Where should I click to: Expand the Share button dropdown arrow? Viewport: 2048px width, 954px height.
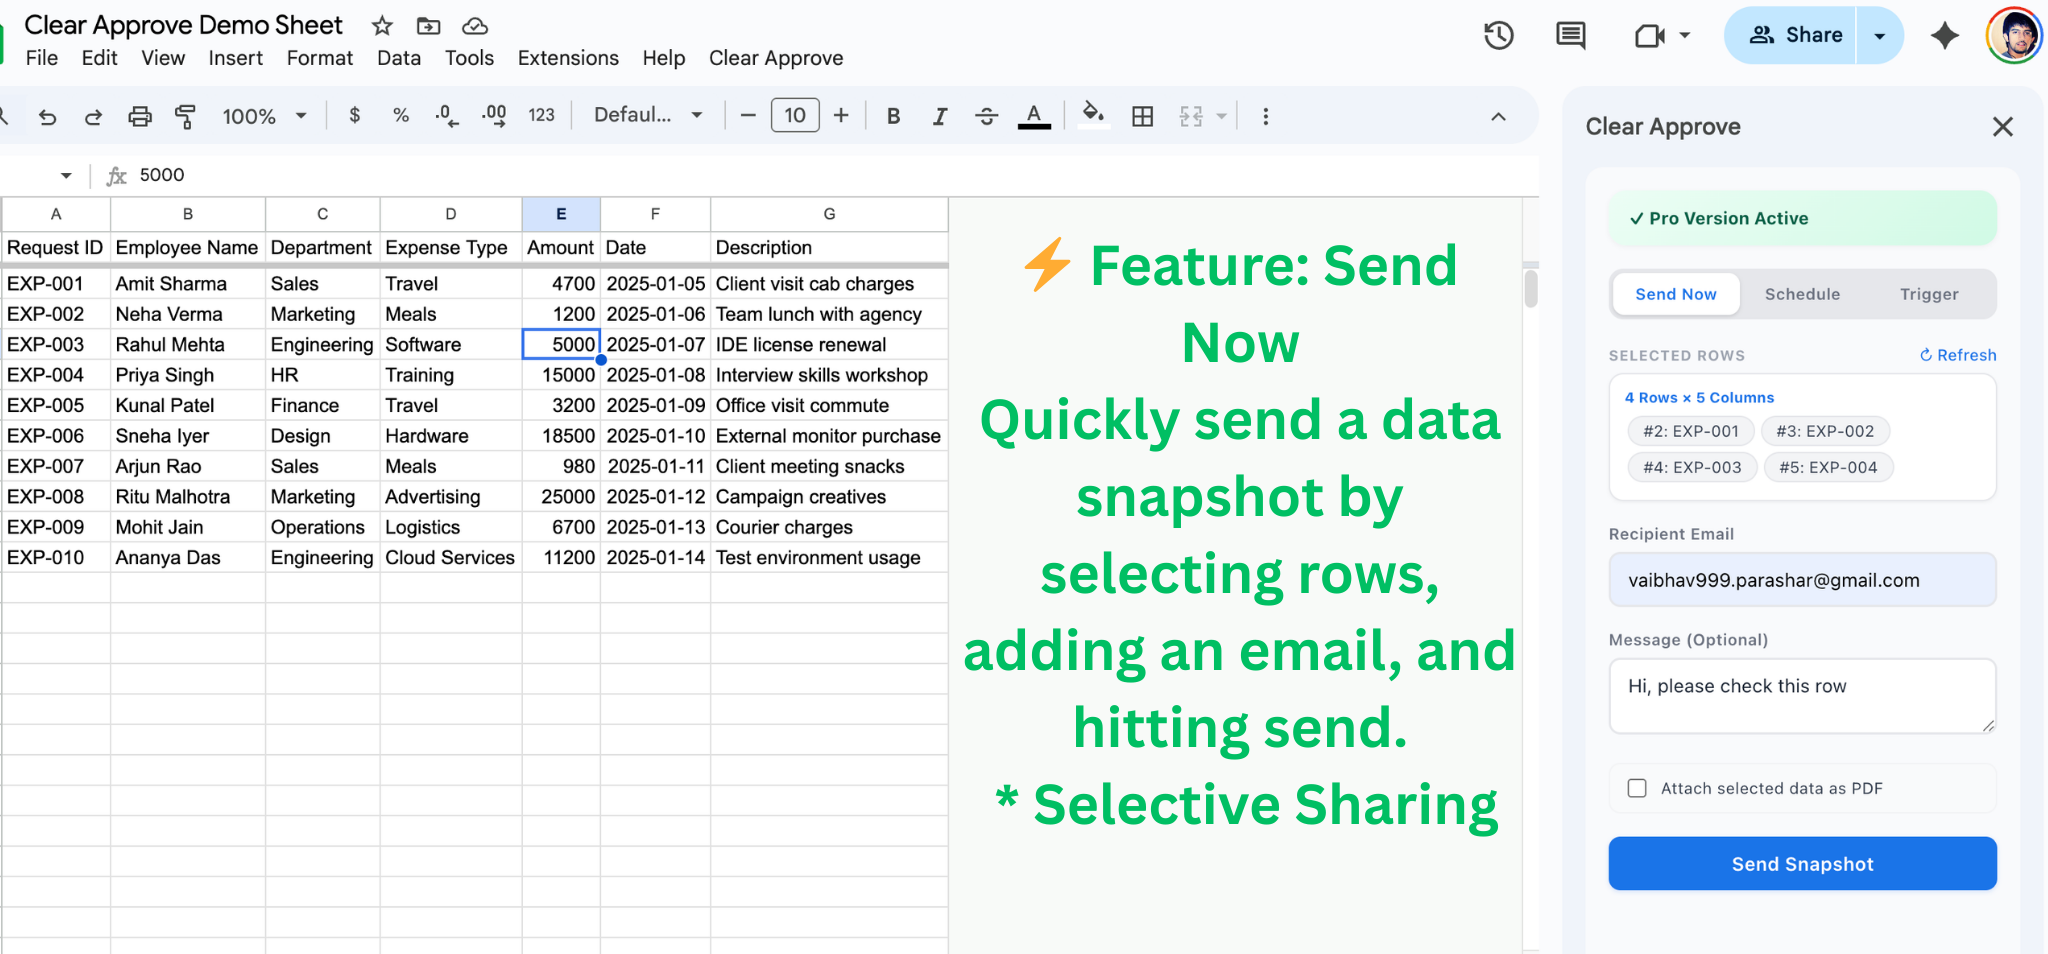[x=1879, y=34]
